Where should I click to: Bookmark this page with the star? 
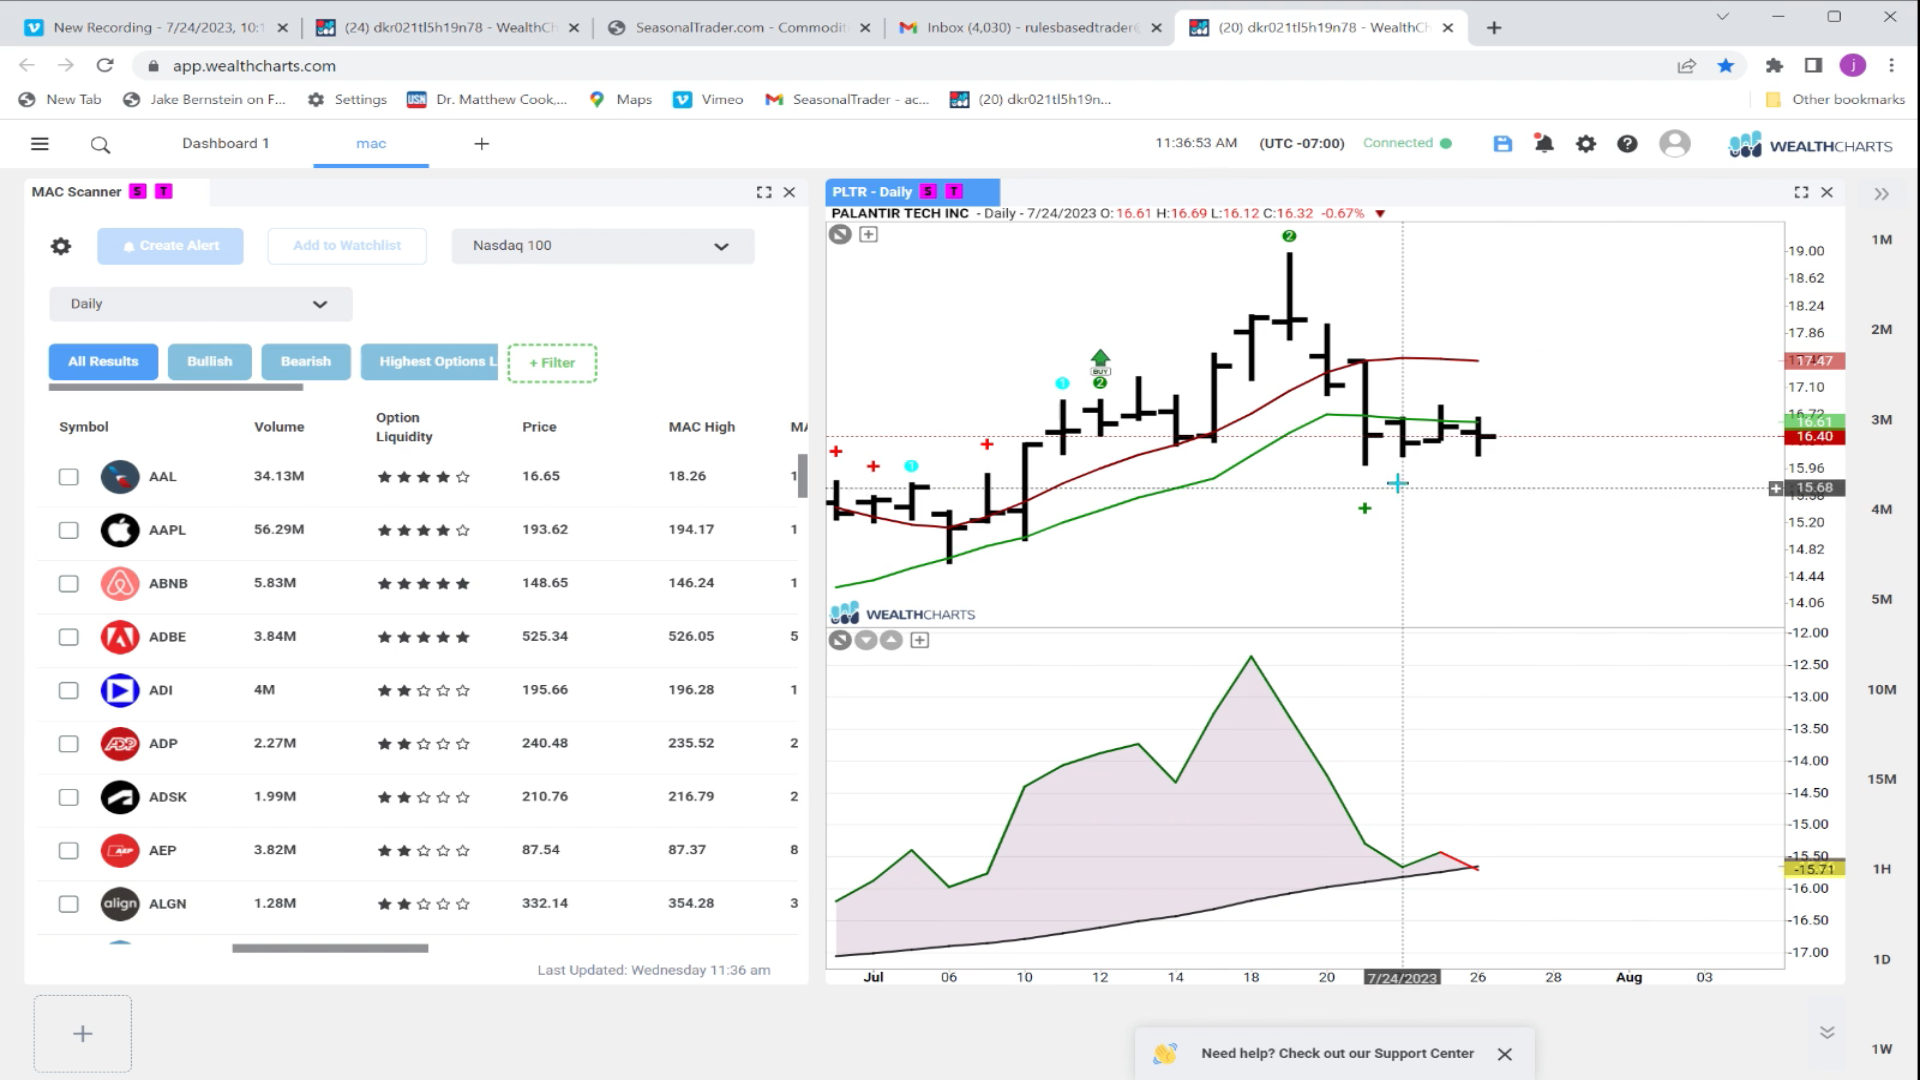point(1725,66)
